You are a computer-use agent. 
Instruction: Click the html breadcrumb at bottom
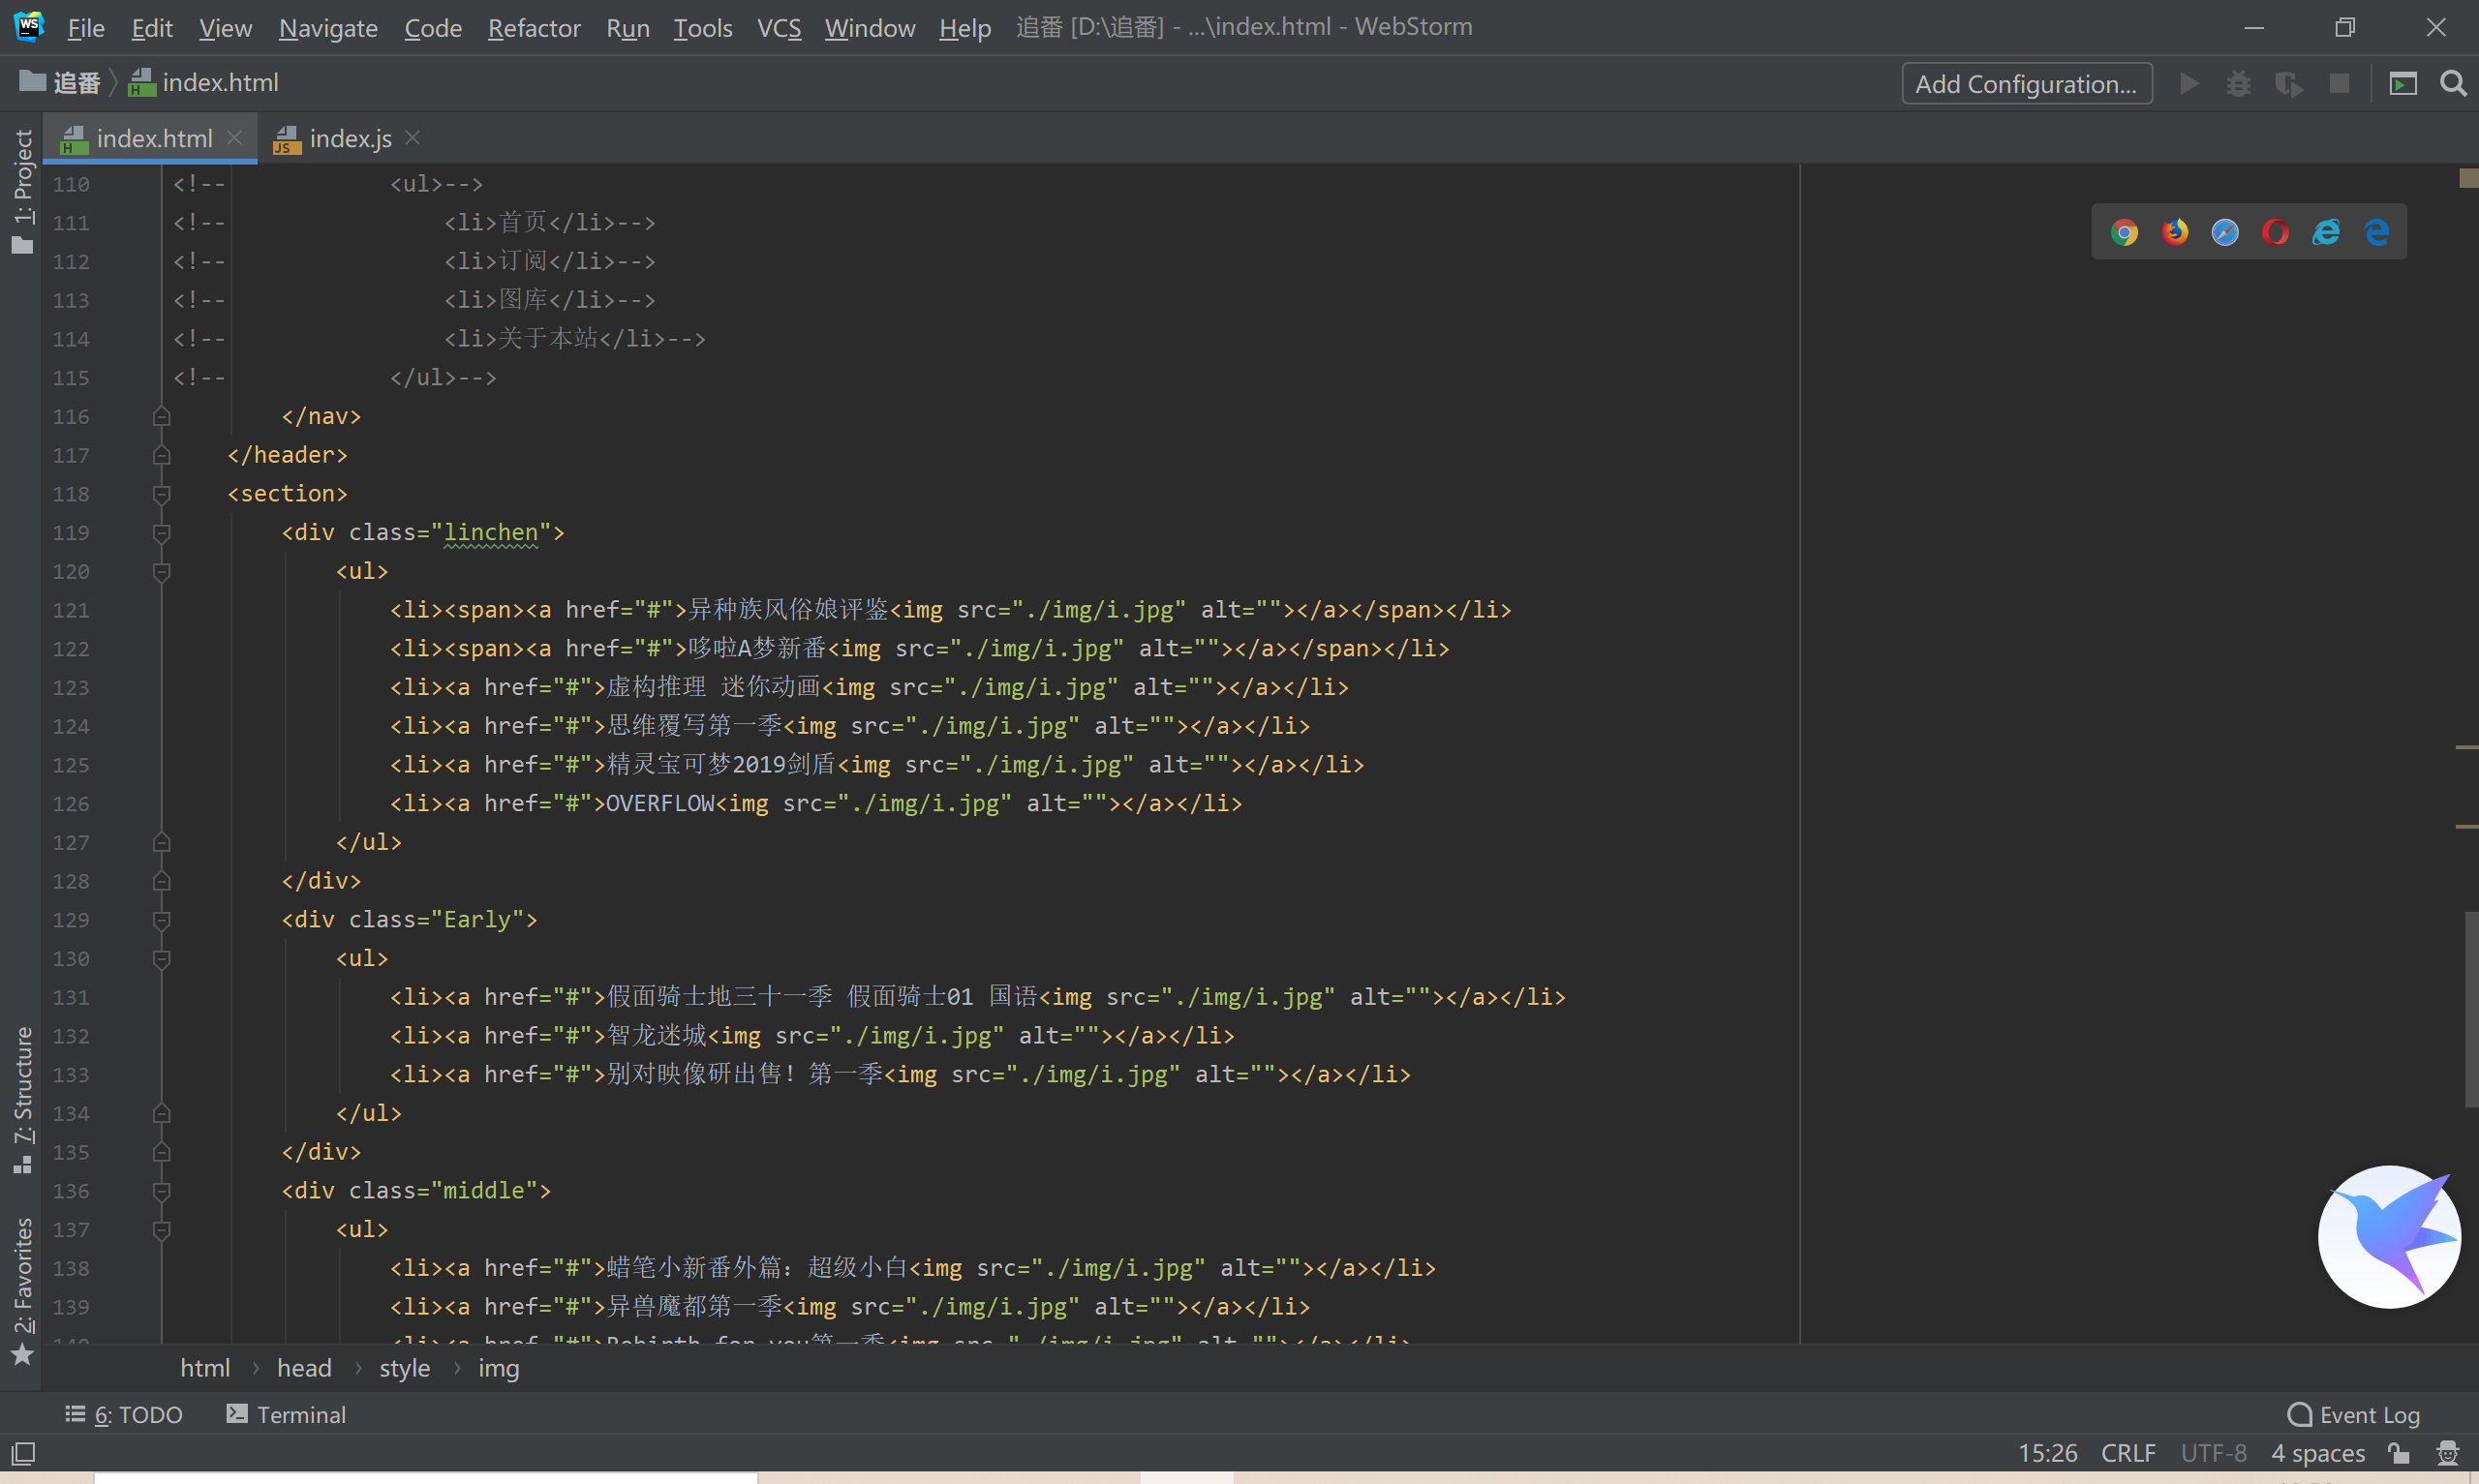tap(205, 1368)
